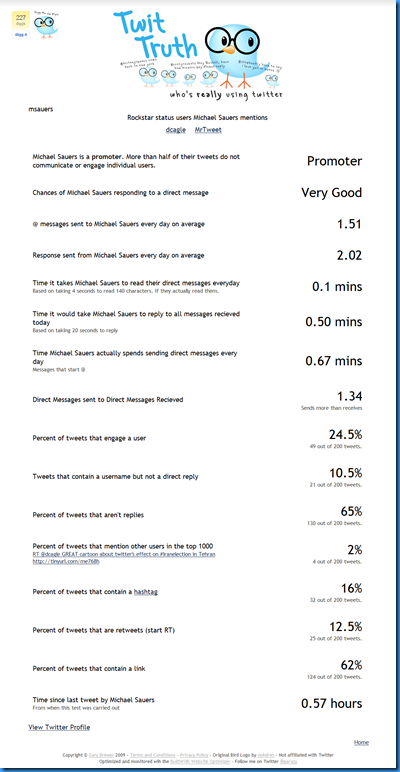Open the RT @dcagle tweet link
Image resolution: width=400 pixels, height=772 pixels.
124,554
